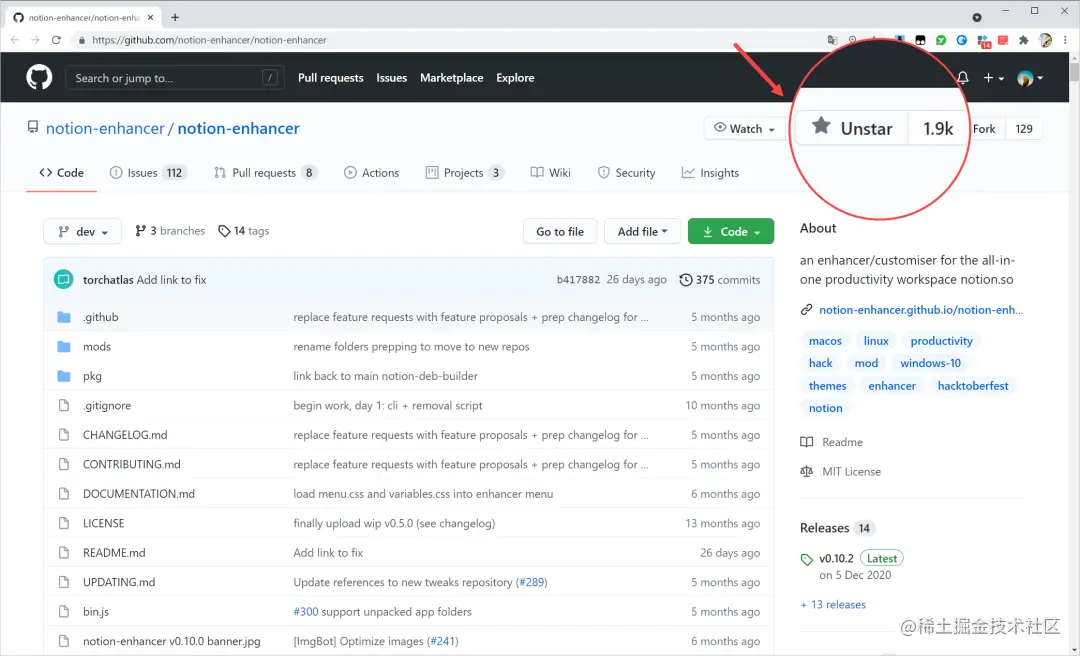Open the LICENSE file

point(103,524)
